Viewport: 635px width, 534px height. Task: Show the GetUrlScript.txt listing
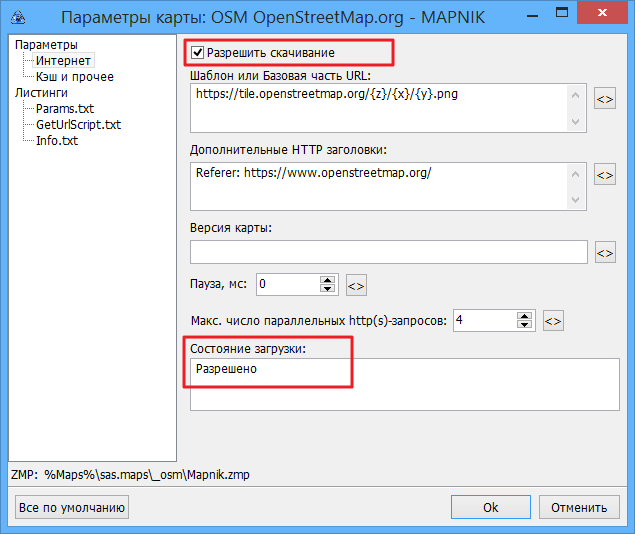[78, 125]
